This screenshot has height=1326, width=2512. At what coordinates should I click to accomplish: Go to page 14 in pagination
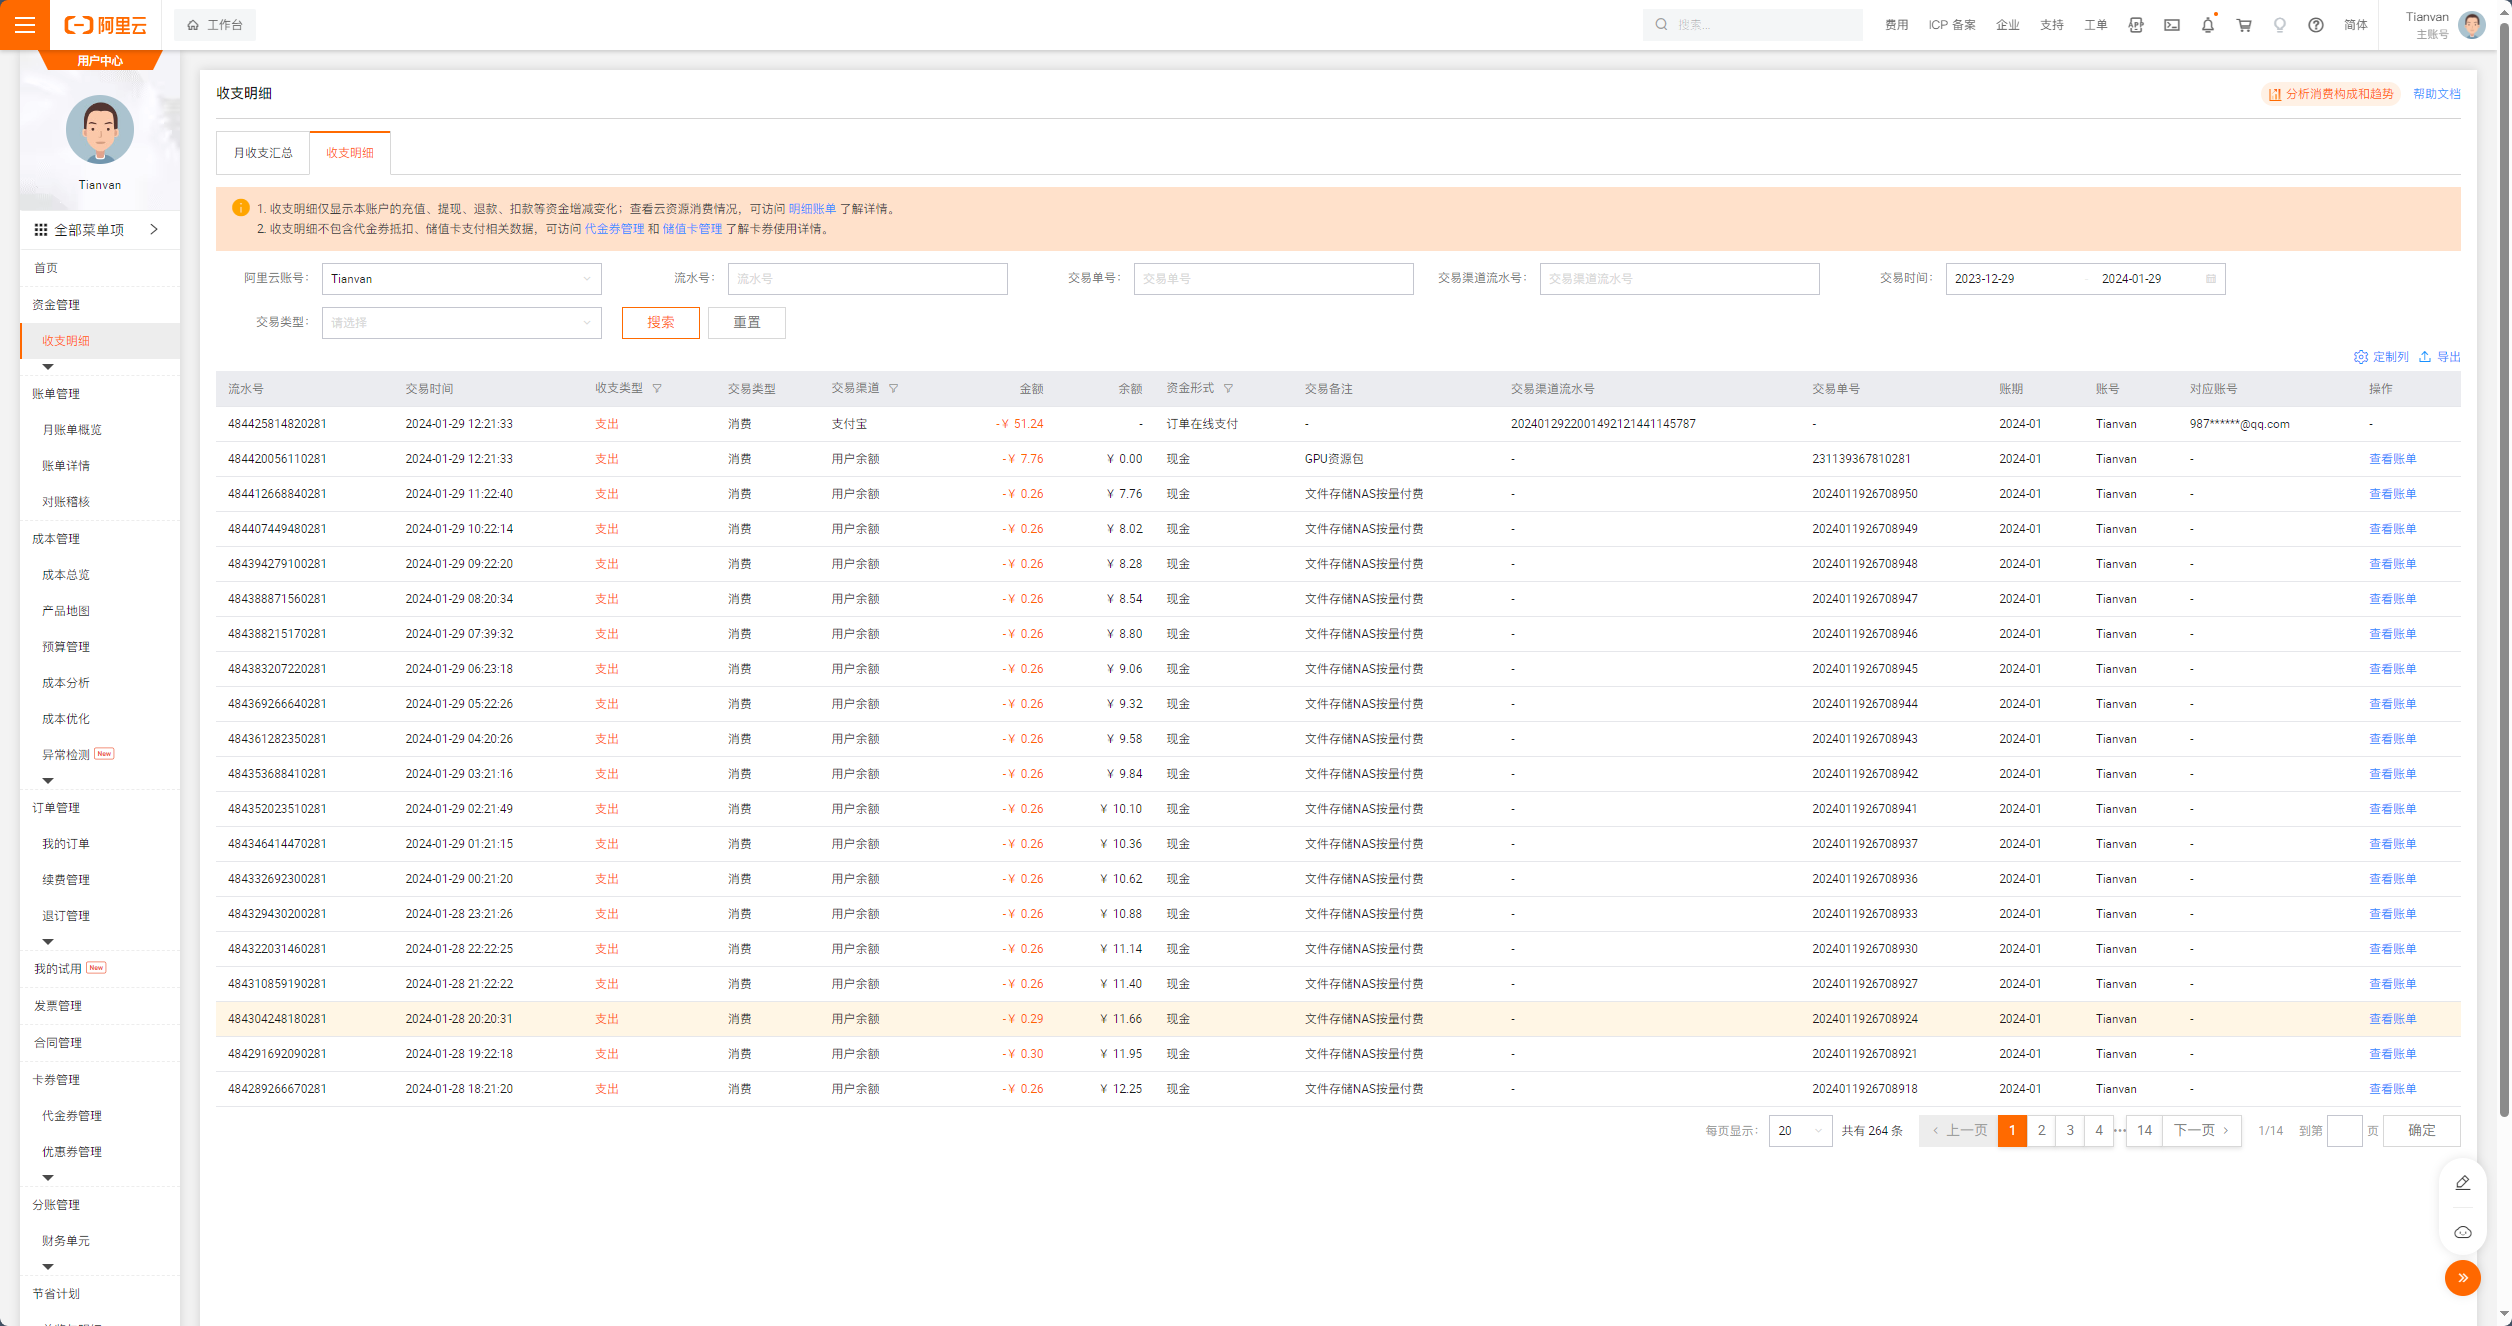2144,1131
